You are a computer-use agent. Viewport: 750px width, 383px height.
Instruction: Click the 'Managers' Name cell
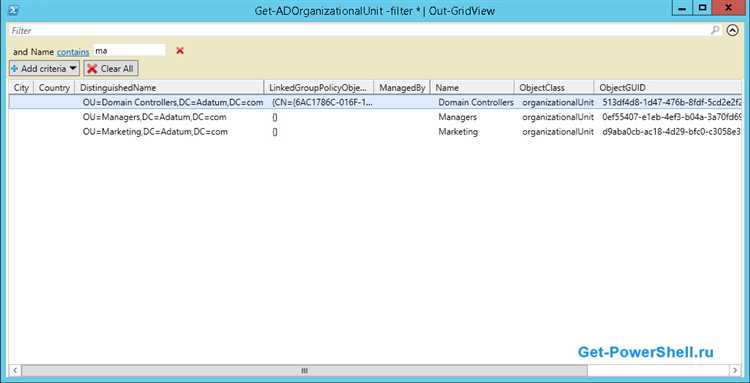pos(457,117)
